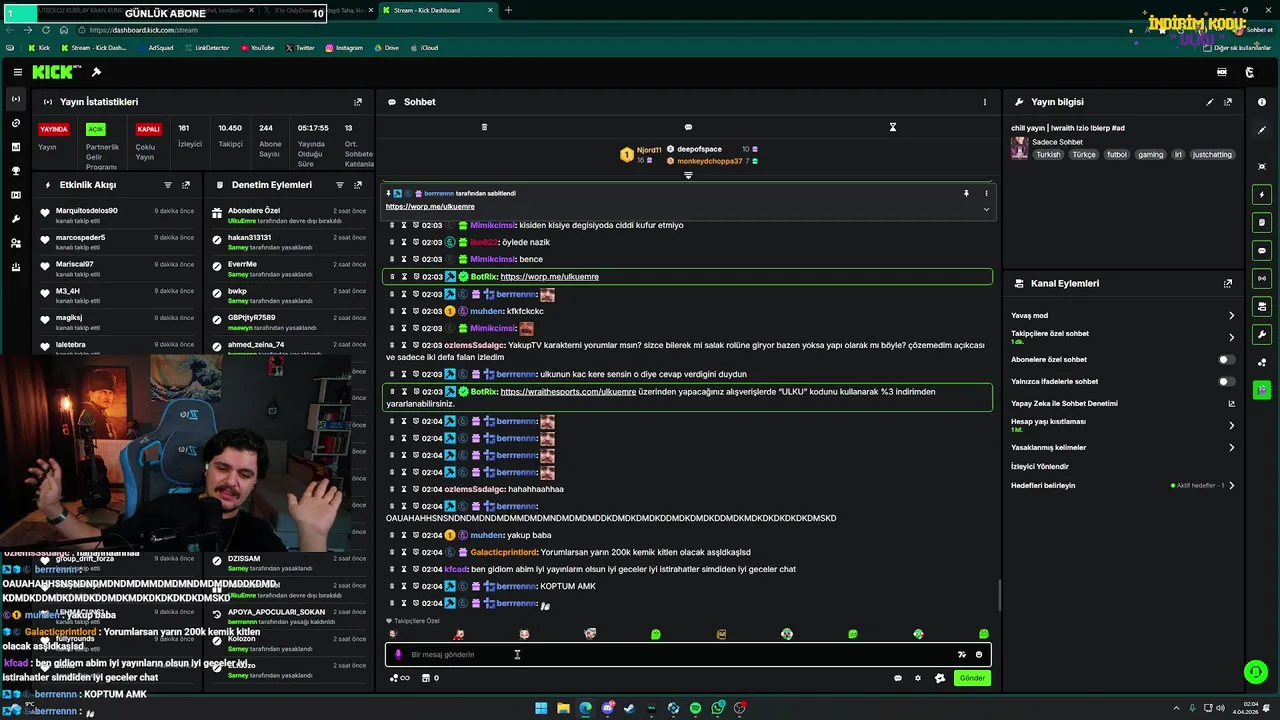The image size is (1280, 720).
Task: Expand the pinned message with chevron
Action: click(x=986, y=209)
